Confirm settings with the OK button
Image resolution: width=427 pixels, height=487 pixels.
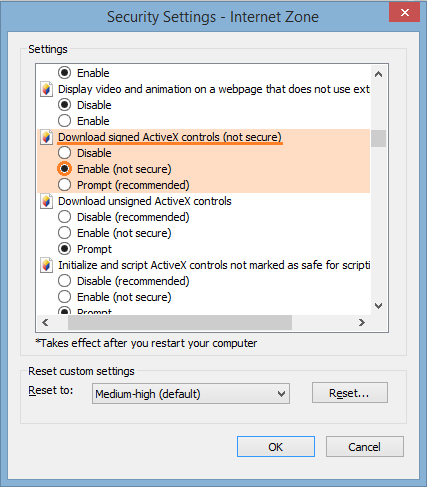(276, 447)
